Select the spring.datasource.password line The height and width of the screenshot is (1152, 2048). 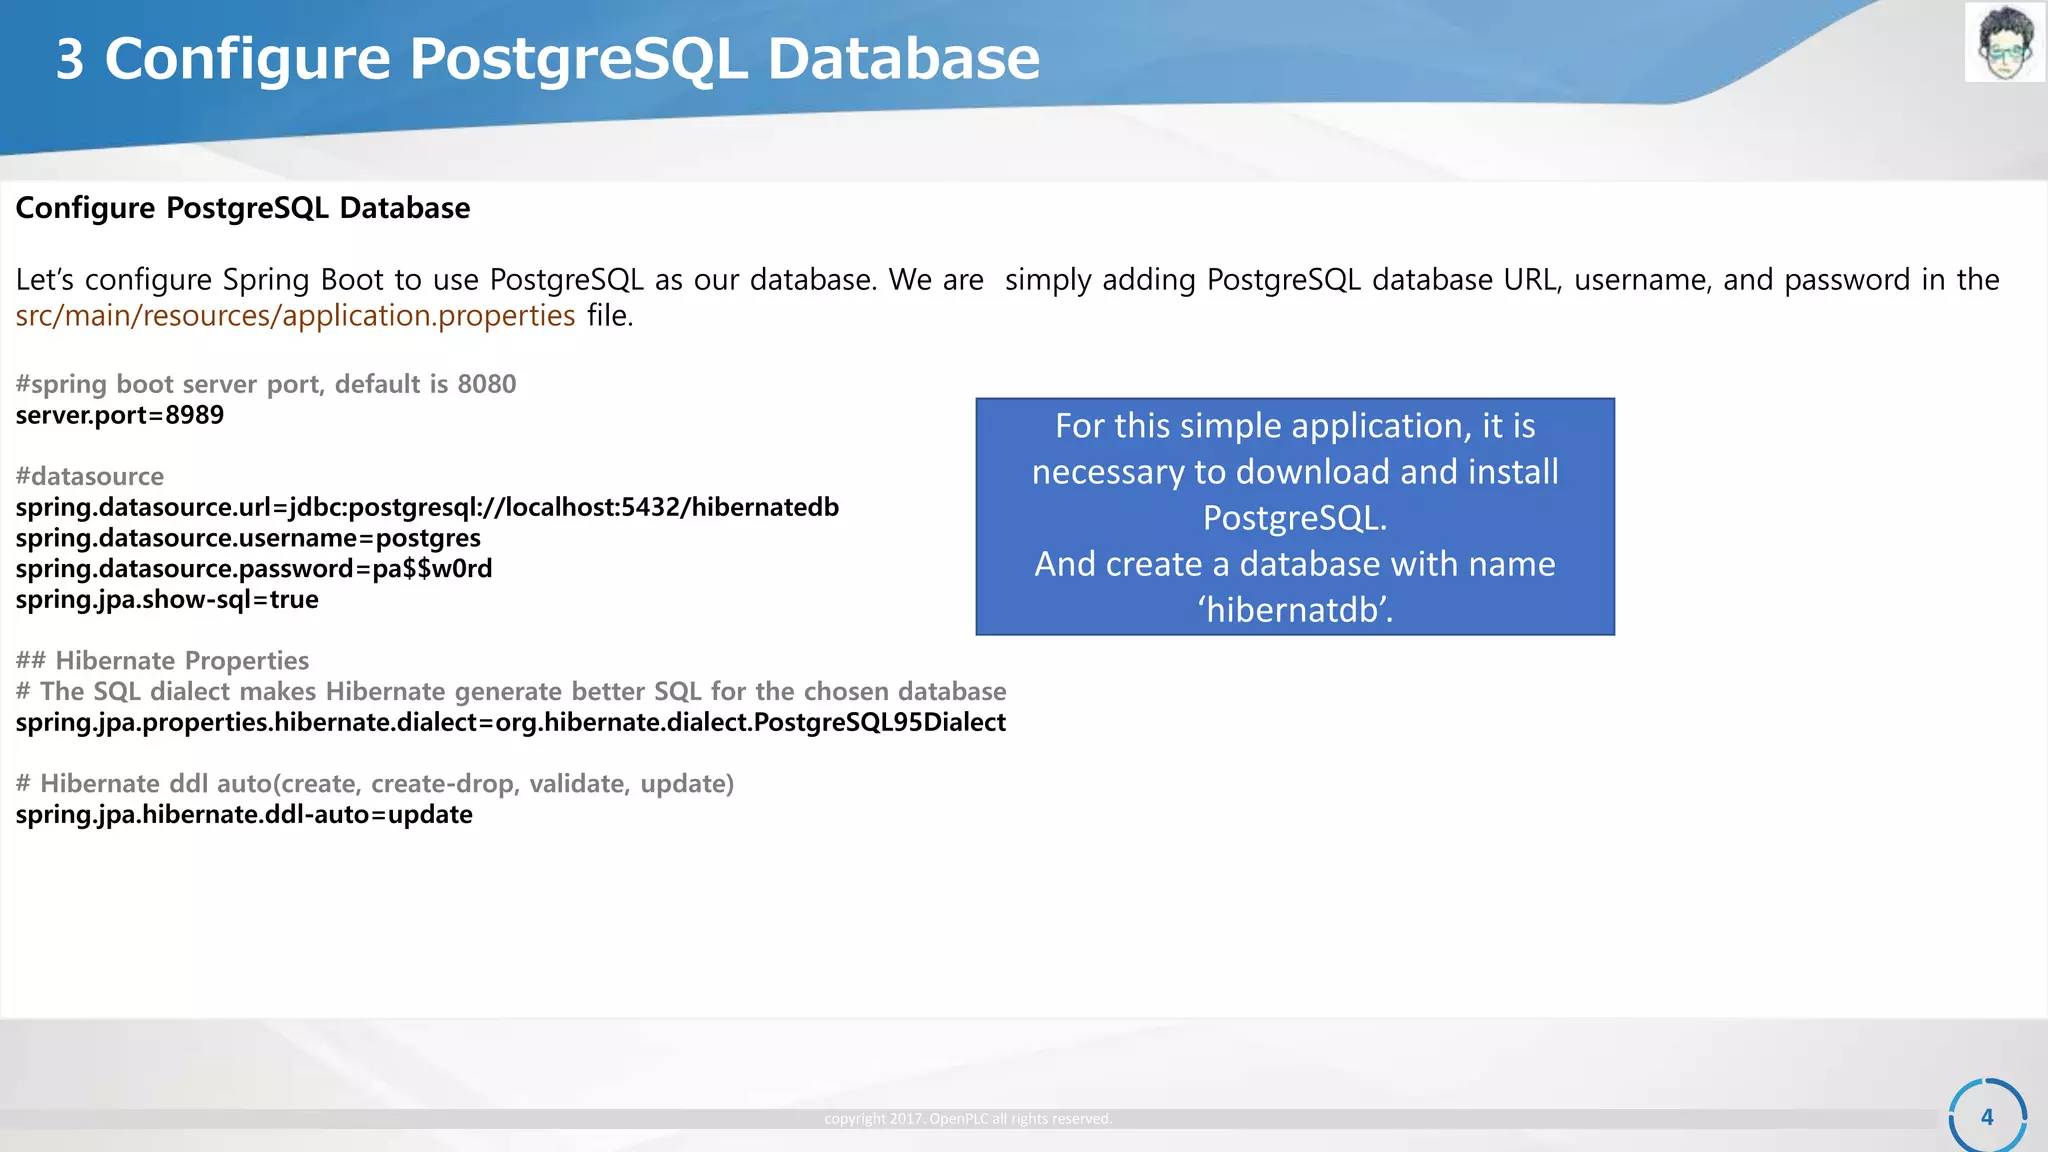pos(254,568)
